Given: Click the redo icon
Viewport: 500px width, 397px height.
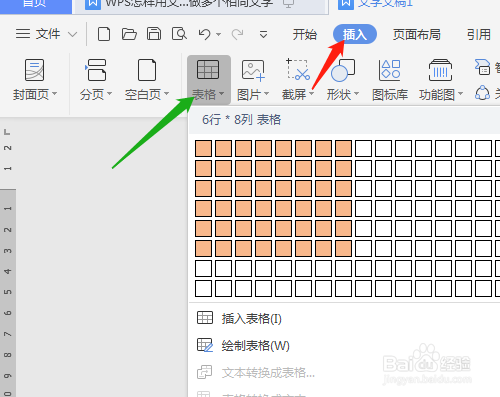Looking at the screenshot, I should pyautogui.click(x=237, y=34).
